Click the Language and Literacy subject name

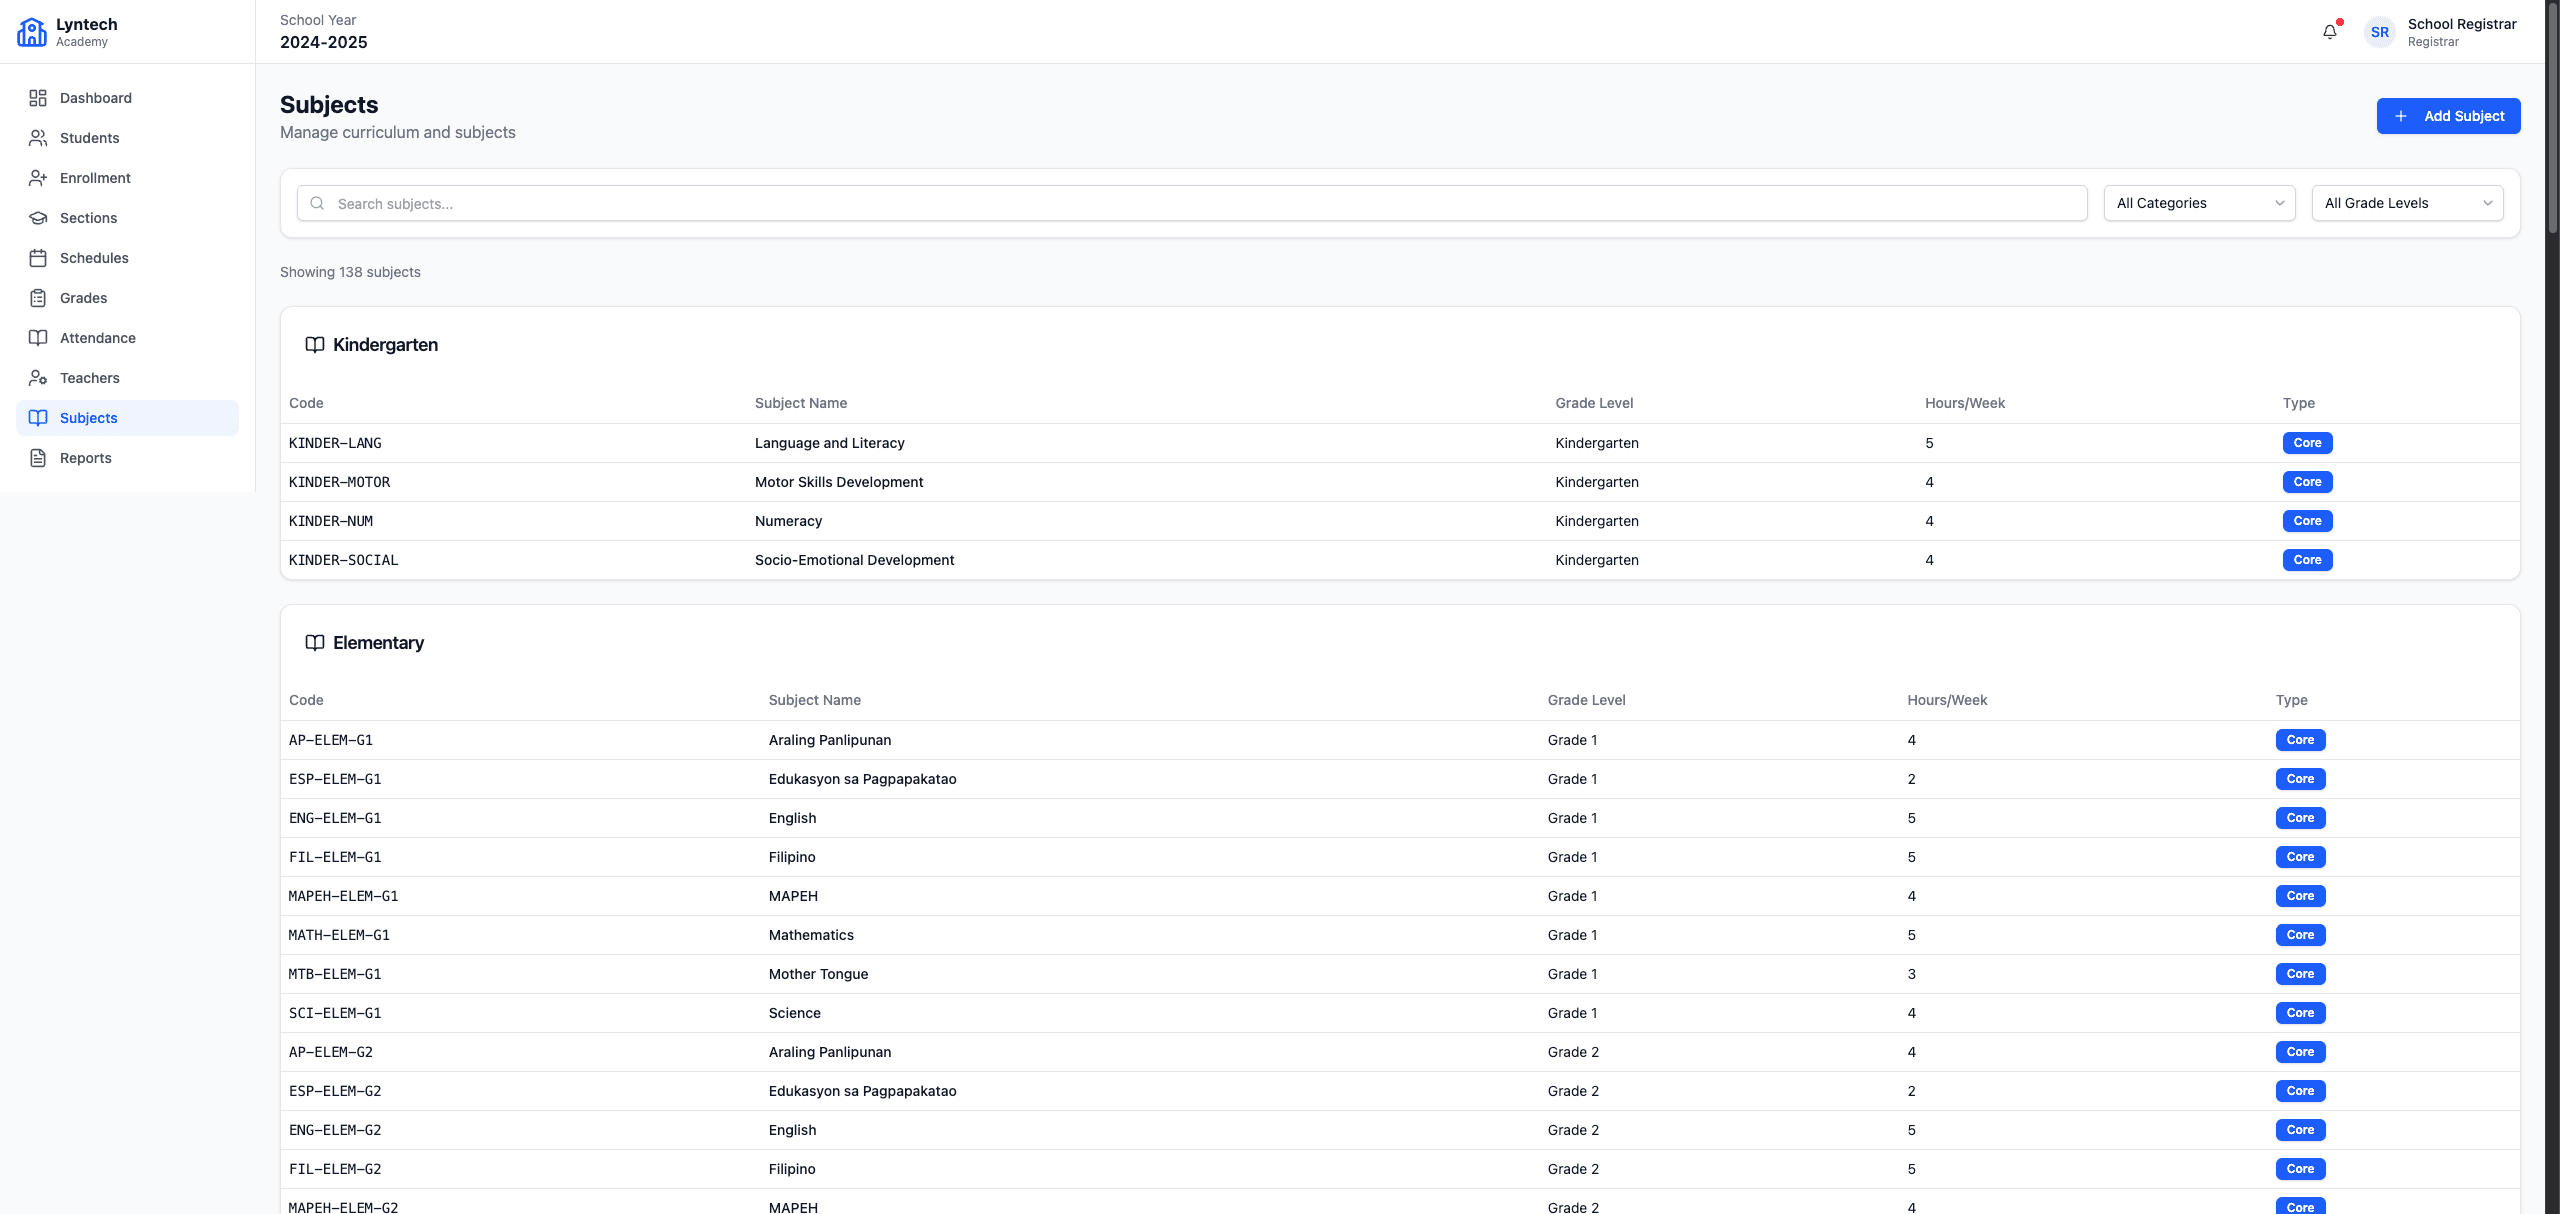(830, 443)
